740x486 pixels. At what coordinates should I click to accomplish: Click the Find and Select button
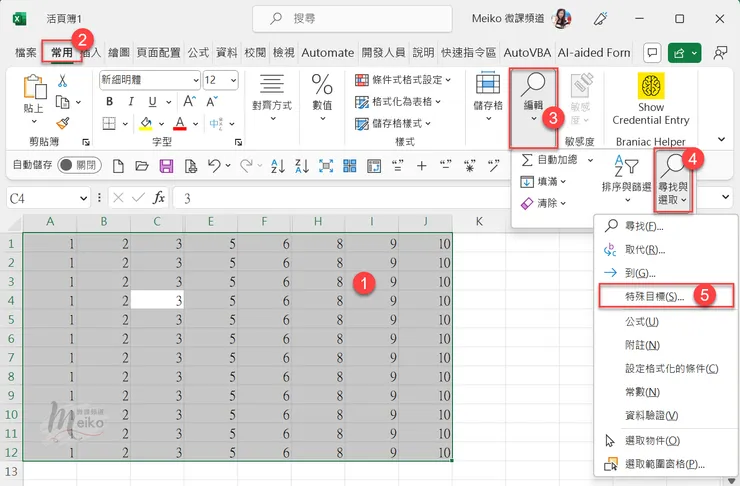pos(673,180)
